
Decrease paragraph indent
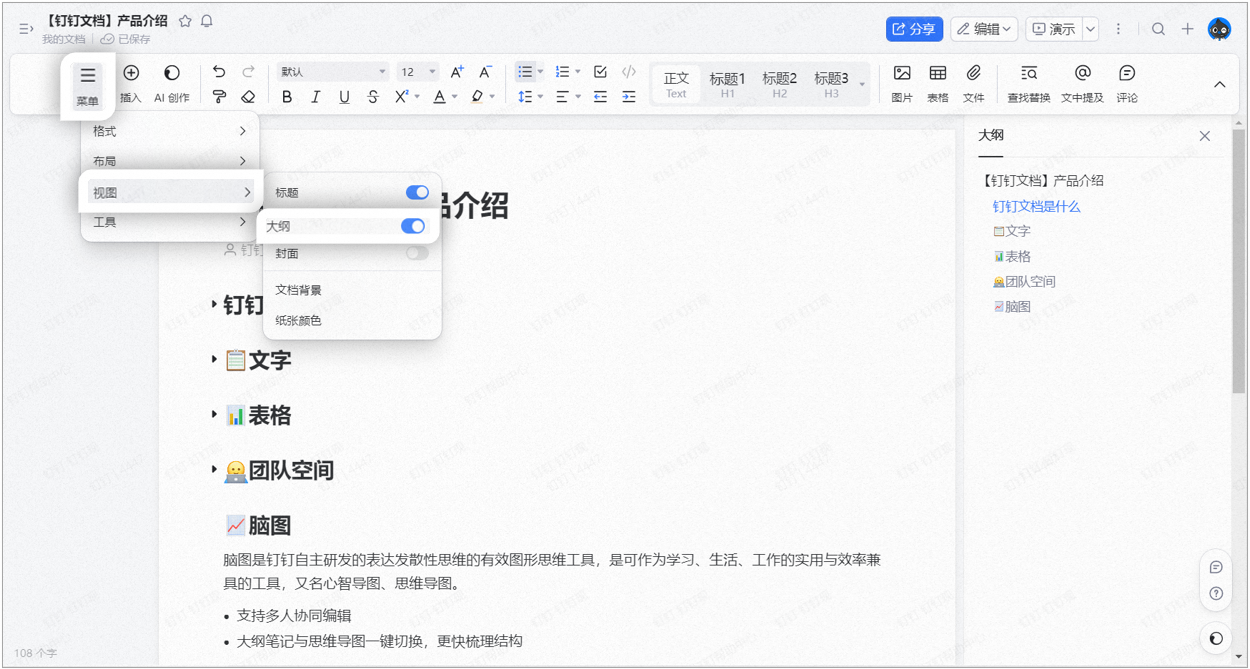(x=600, y=97)
